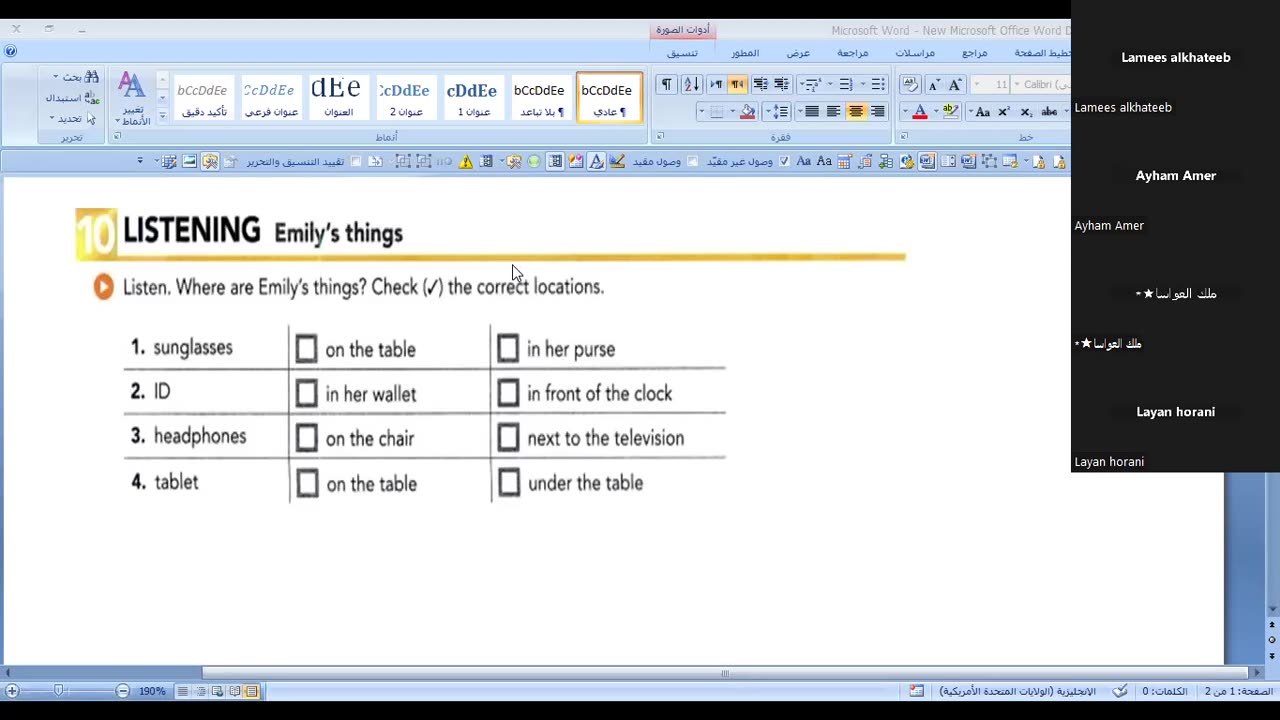Screen dimensions: 1280x720
Task: Apply justify alignment
Action: point(811,111)
